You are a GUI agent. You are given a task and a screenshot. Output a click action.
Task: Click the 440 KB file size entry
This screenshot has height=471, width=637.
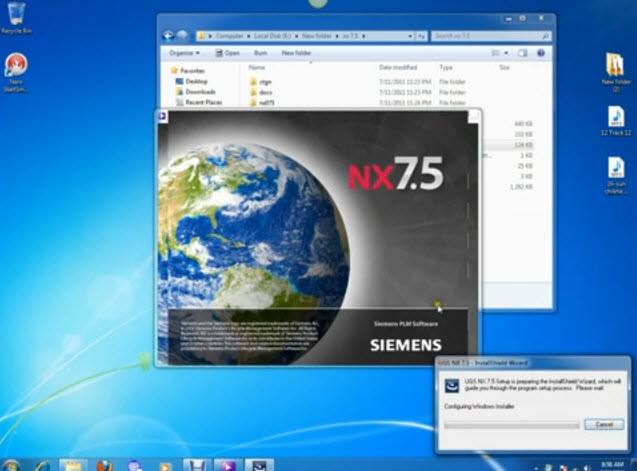point(524,124)
